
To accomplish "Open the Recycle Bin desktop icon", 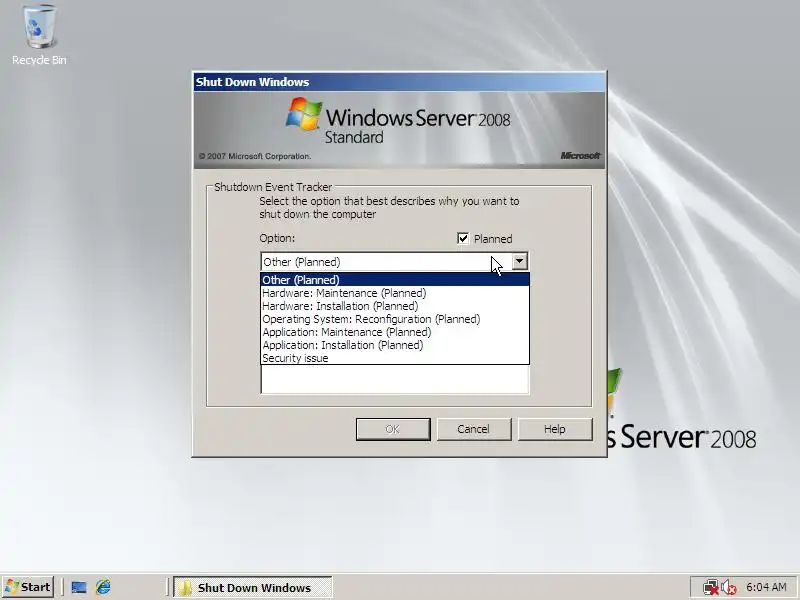I will [39, 35].
